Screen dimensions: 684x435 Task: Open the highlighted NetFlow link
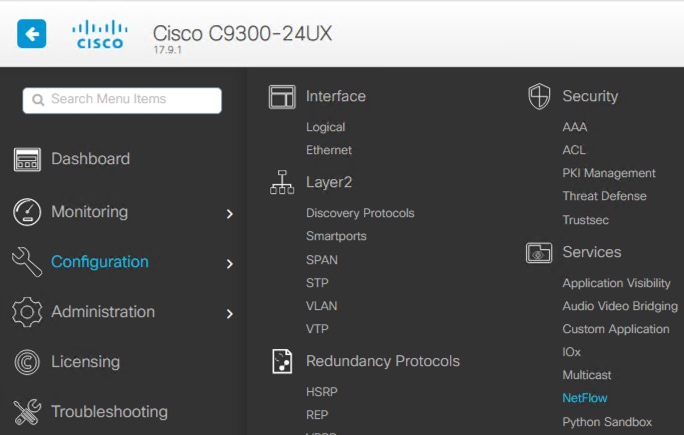585,398
